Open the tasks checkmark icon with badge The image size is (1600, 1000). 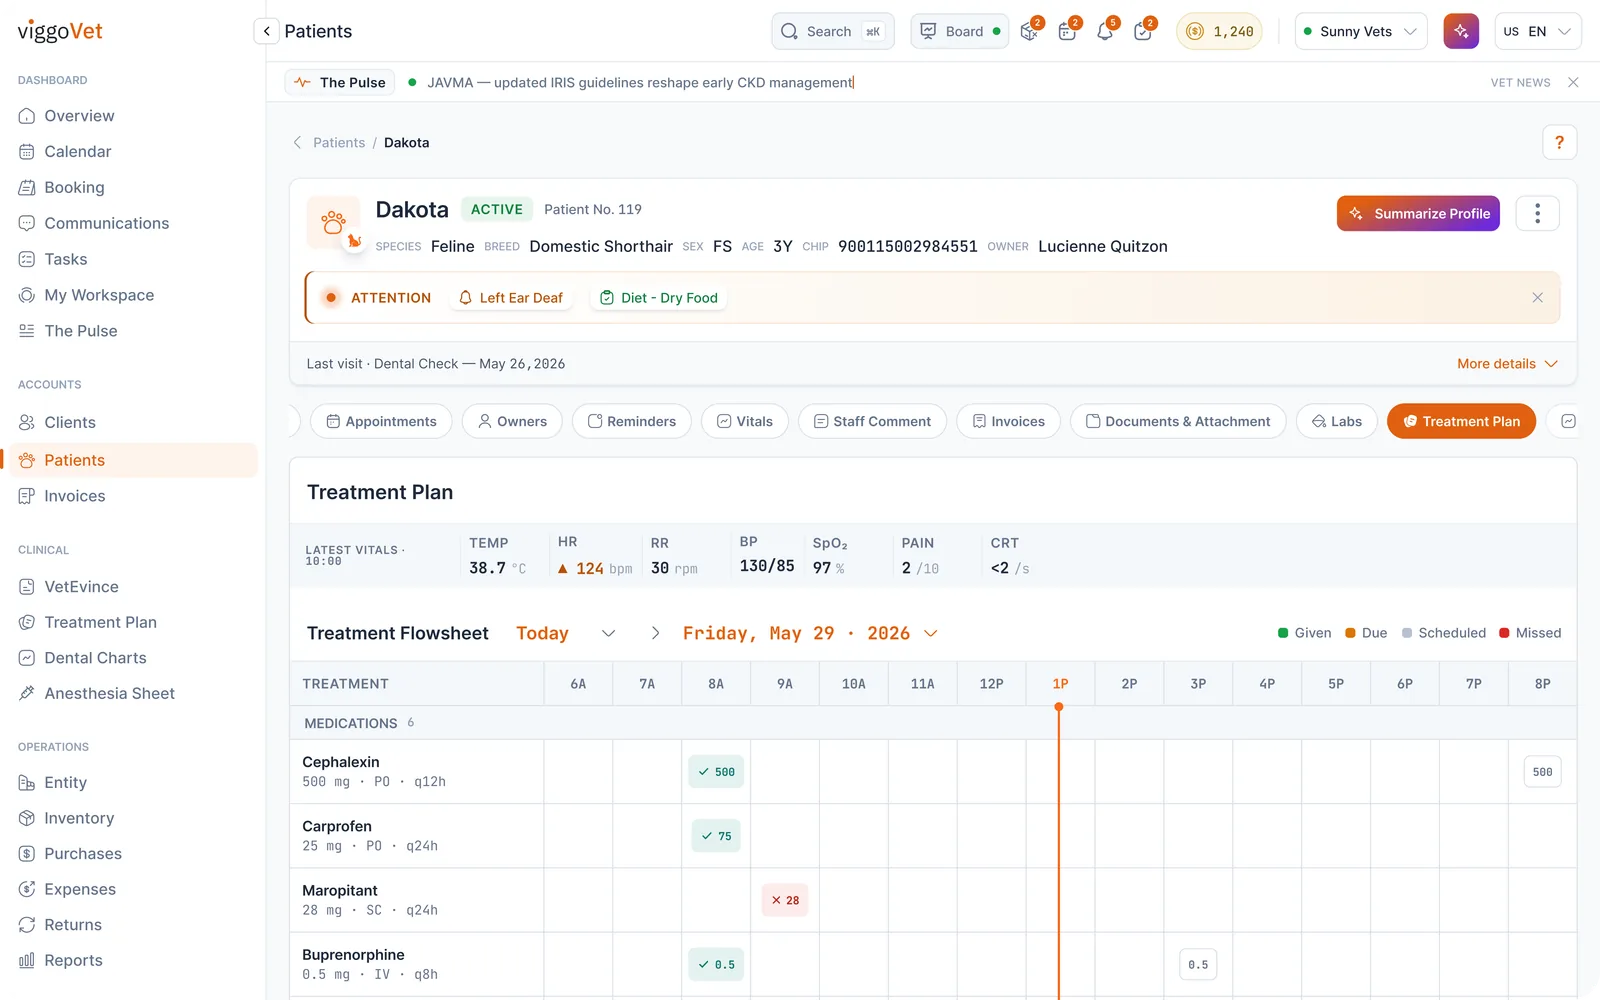coord(1143,31)
